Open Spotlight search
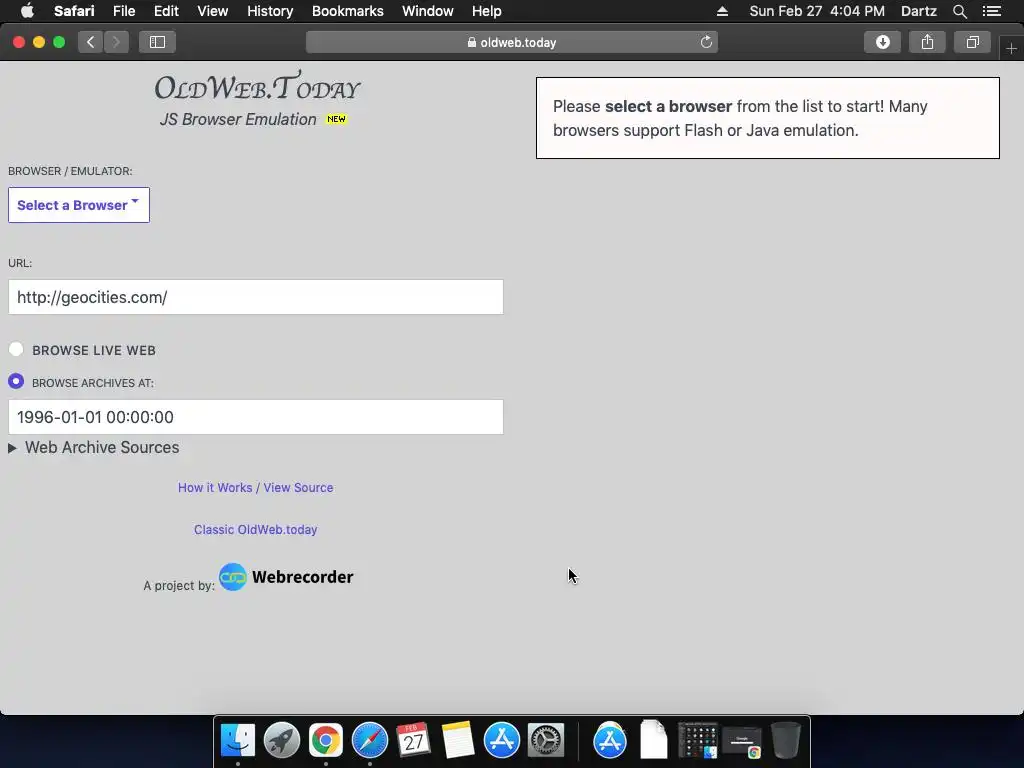The image size is (1024, 768). coord(959,11)
